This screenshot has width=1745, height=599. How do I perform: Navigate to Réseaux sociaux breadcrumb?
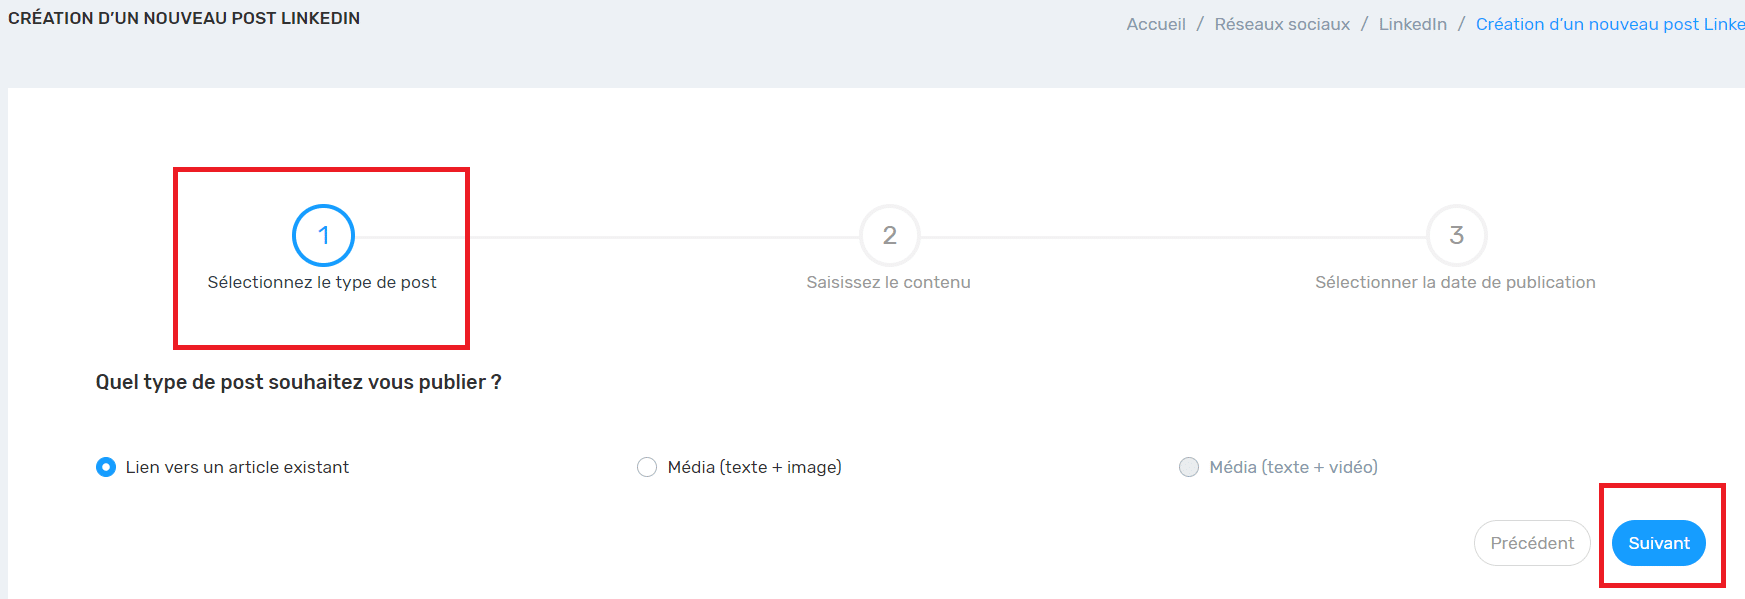[1282, 24]
